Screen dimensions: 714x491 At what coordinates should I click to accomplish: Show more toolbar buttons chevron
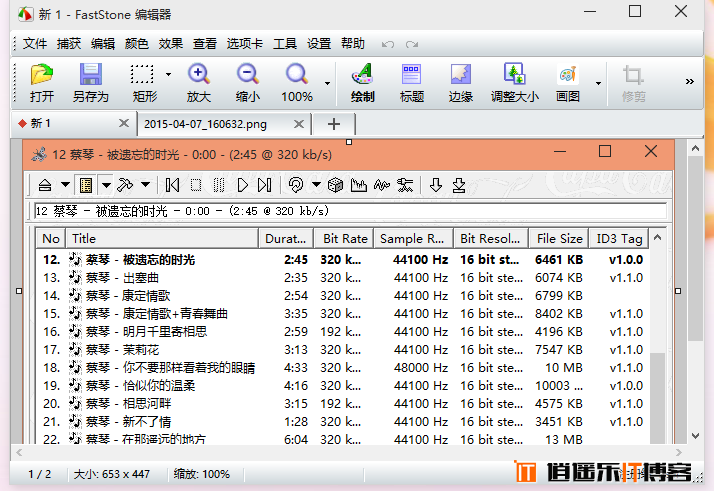pos(690,82)
